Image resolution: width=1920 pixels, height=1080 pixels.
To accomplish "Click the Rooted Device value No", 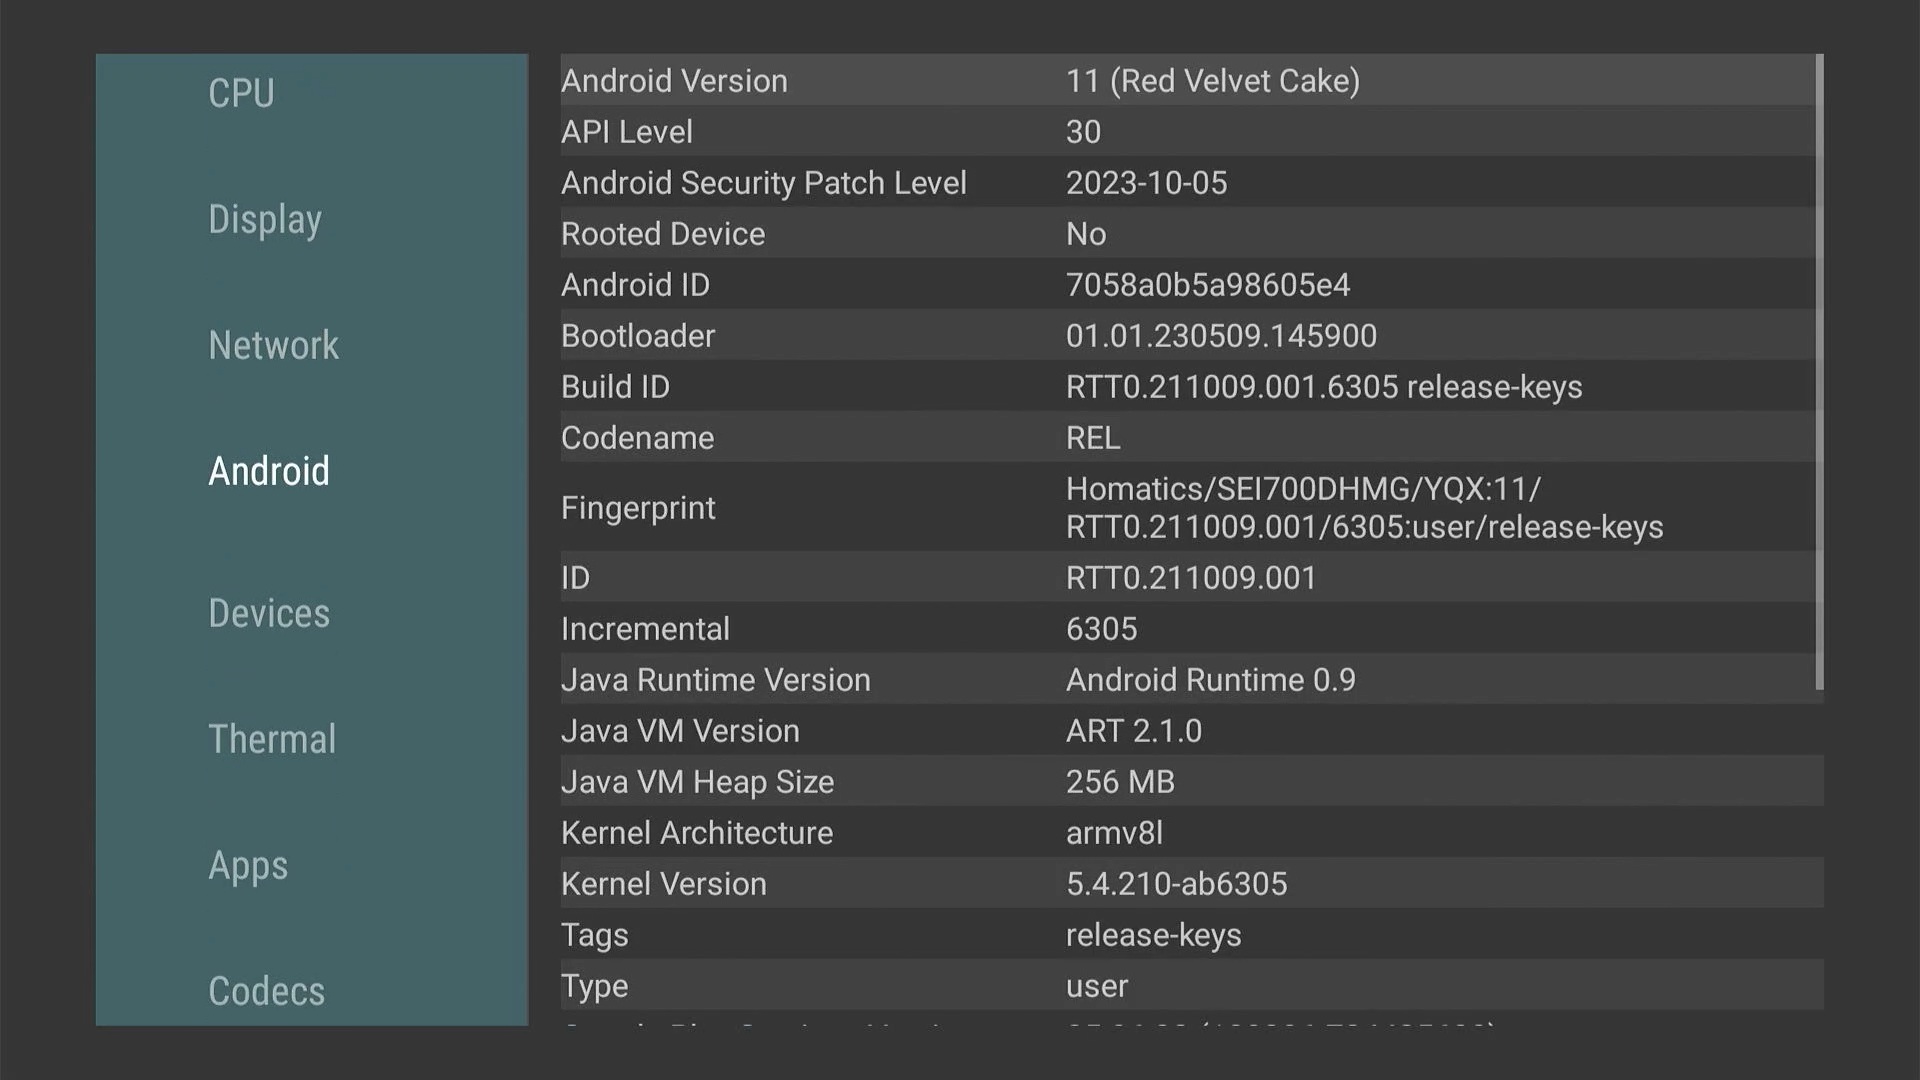I will (1086, 233).
